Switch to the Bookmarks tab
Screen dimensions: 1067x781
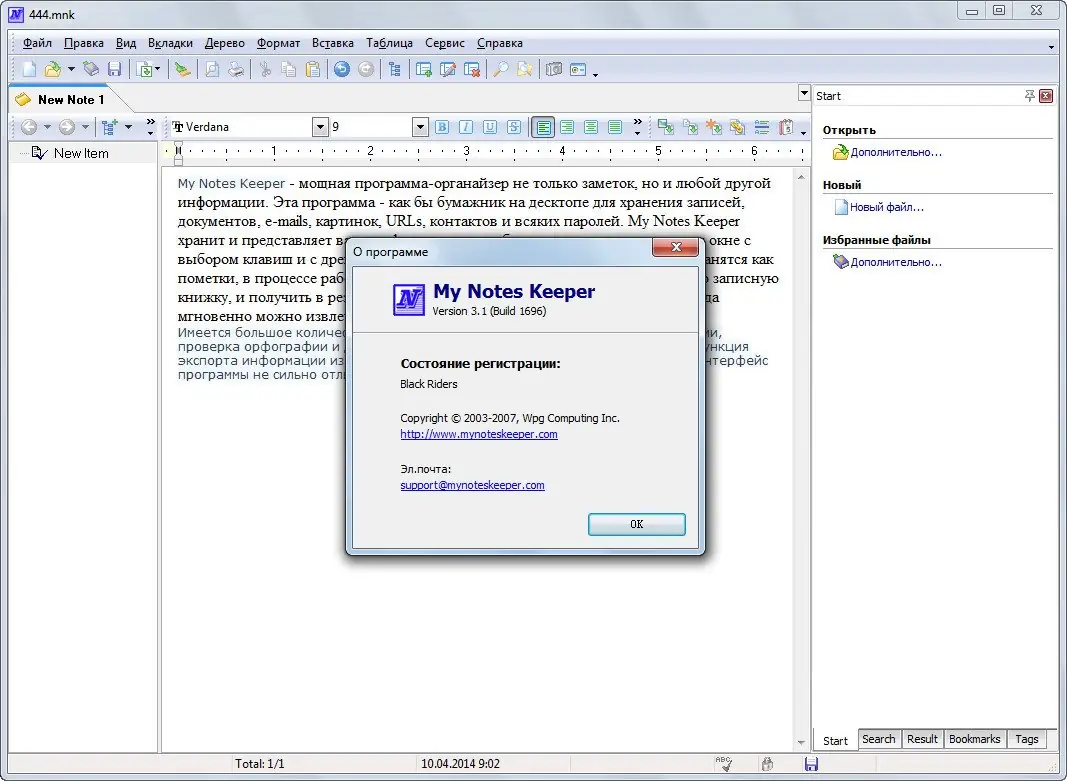click(x=974, y=739)
